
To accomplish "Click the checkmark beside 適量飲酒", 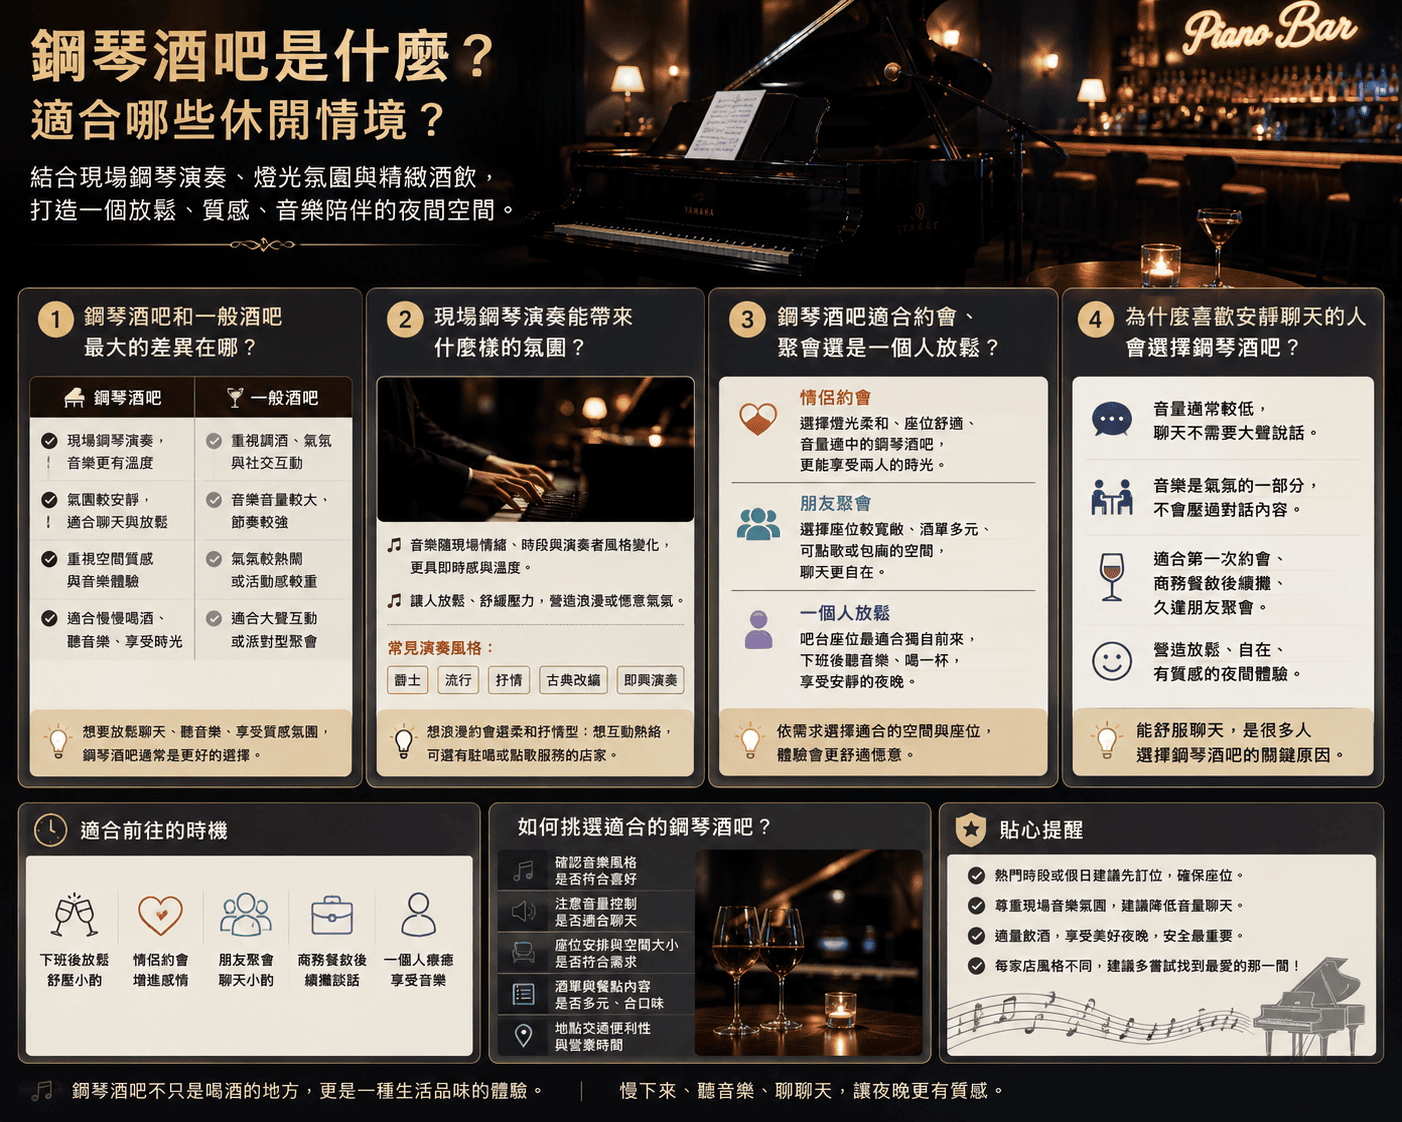I will coord(976,936).
